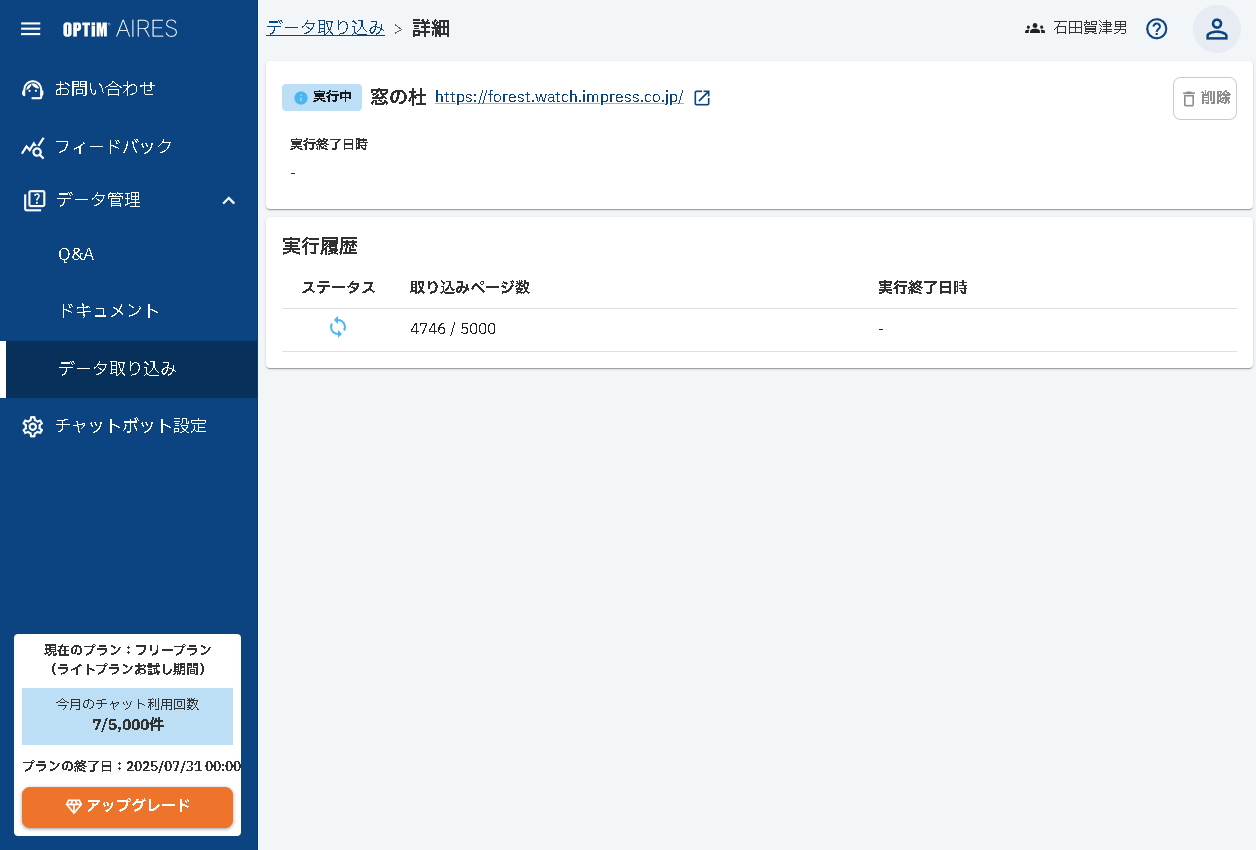This screenshot has width=1256, height=850.
Task: Open the help question mark icon
Action: [1156, 29]
